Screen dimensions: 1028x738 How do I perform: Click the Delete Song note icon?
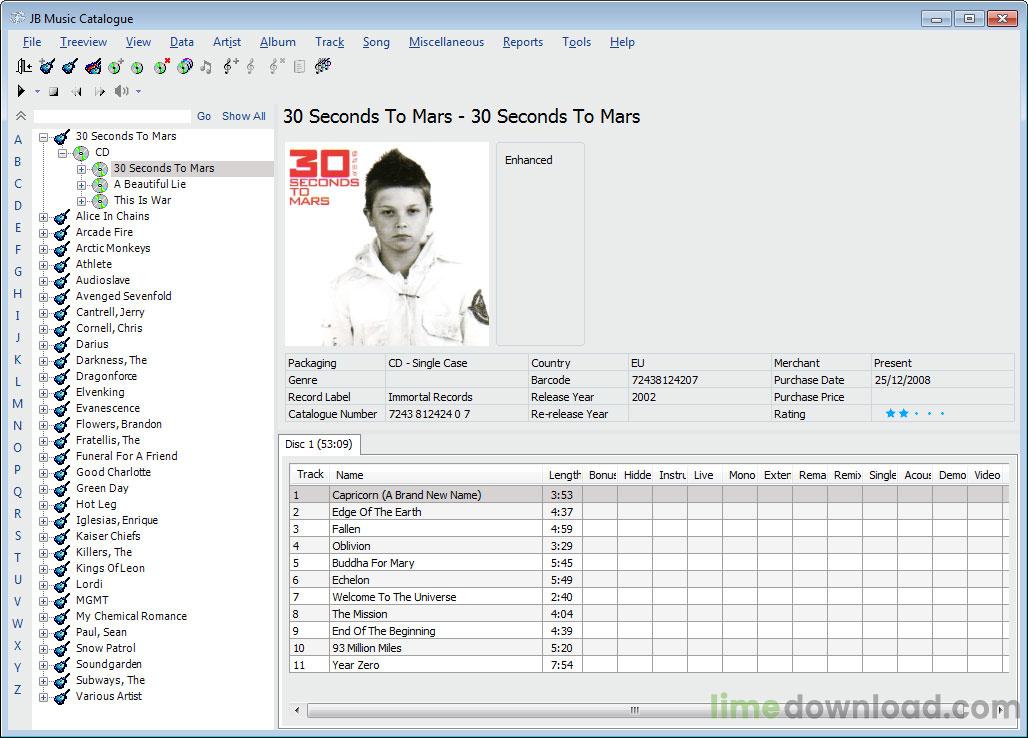pyautogui.click(x=275, y=66)
